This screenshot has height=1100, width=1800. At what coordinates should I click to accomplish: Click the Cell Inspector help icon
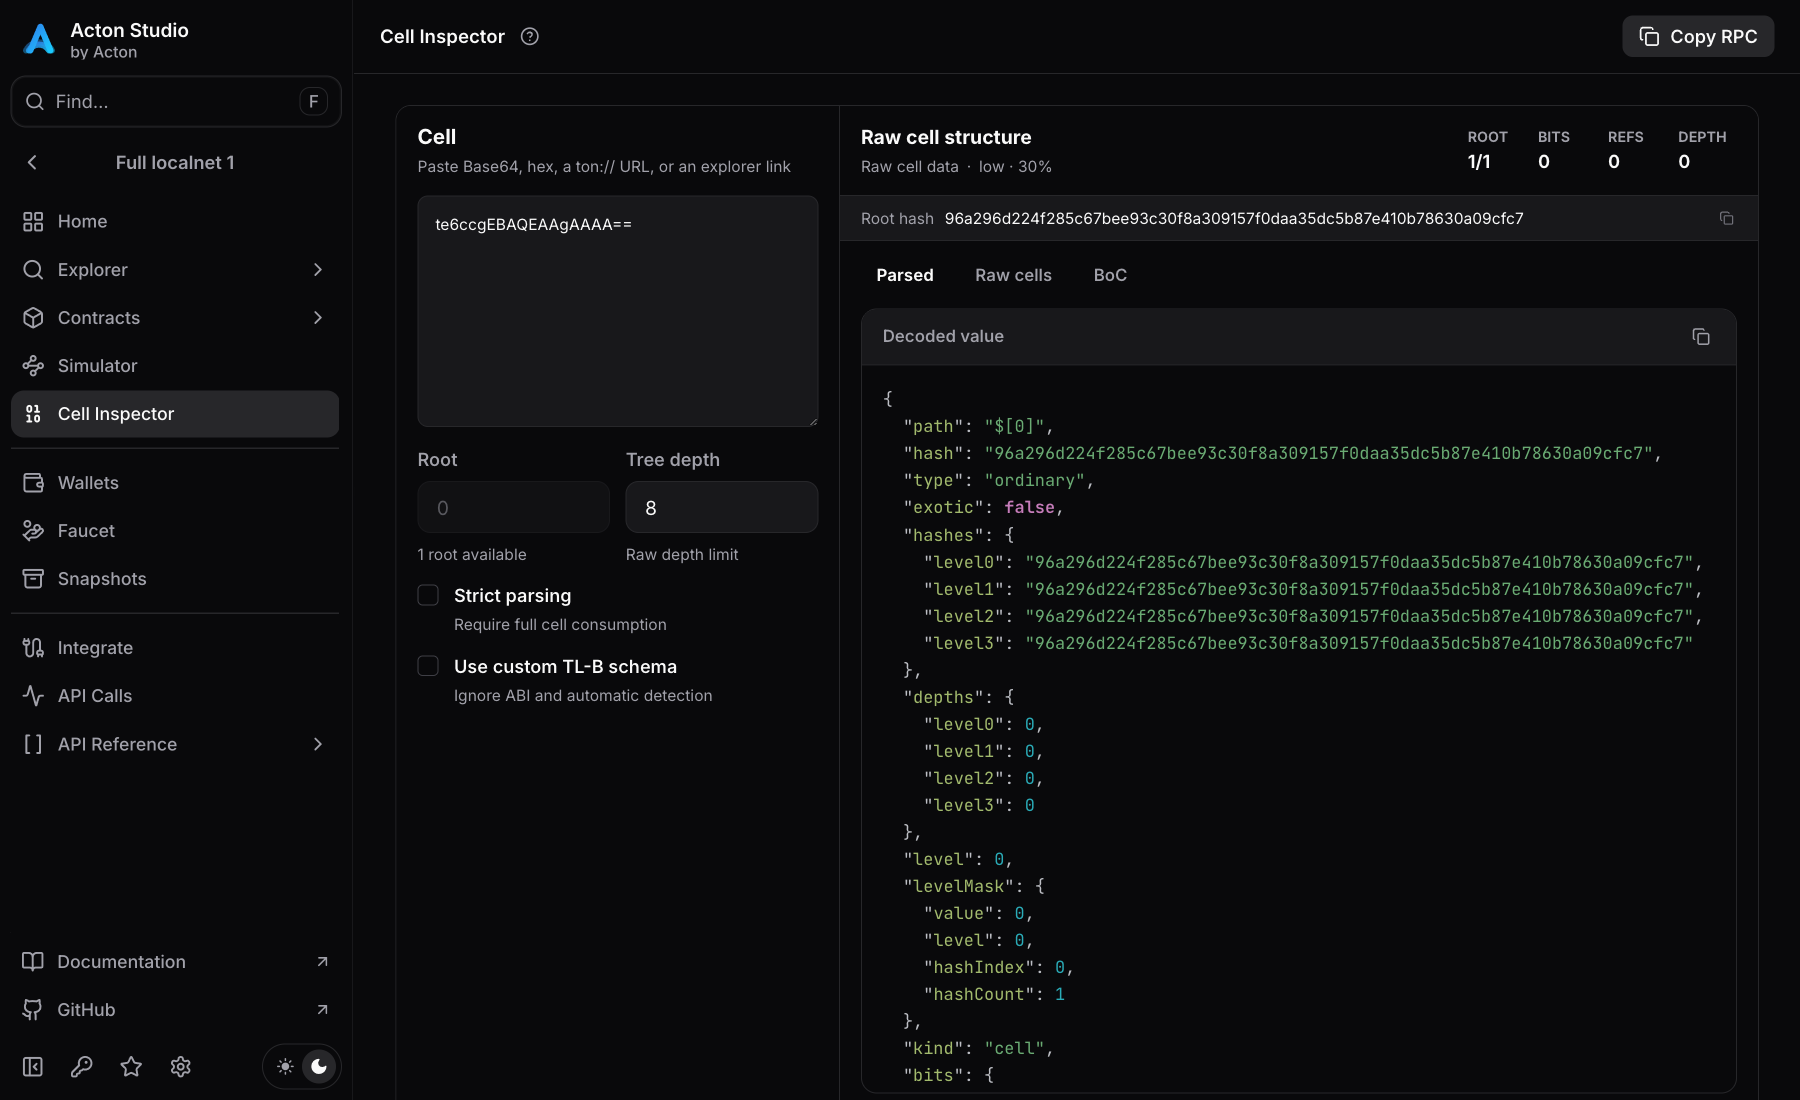(530, 36)
